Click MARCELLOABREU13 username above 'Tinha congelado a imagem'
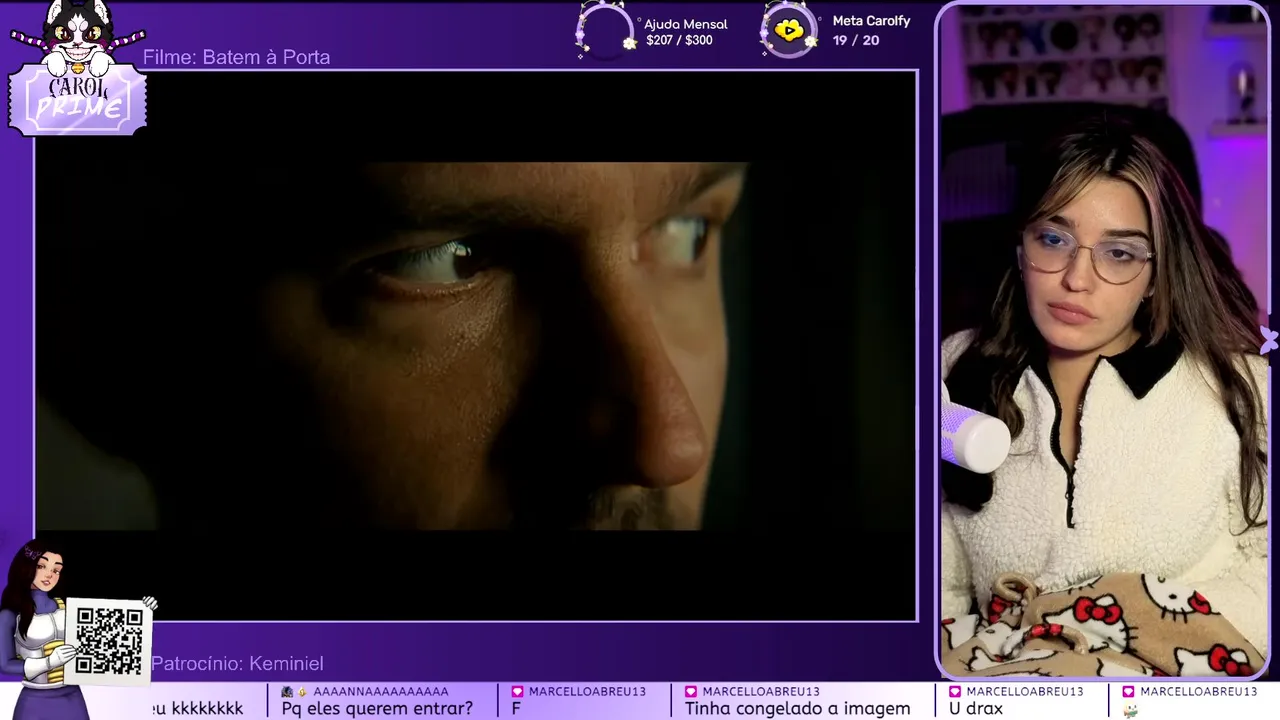Screen dimensions: 1280x720 coord(761,692)
